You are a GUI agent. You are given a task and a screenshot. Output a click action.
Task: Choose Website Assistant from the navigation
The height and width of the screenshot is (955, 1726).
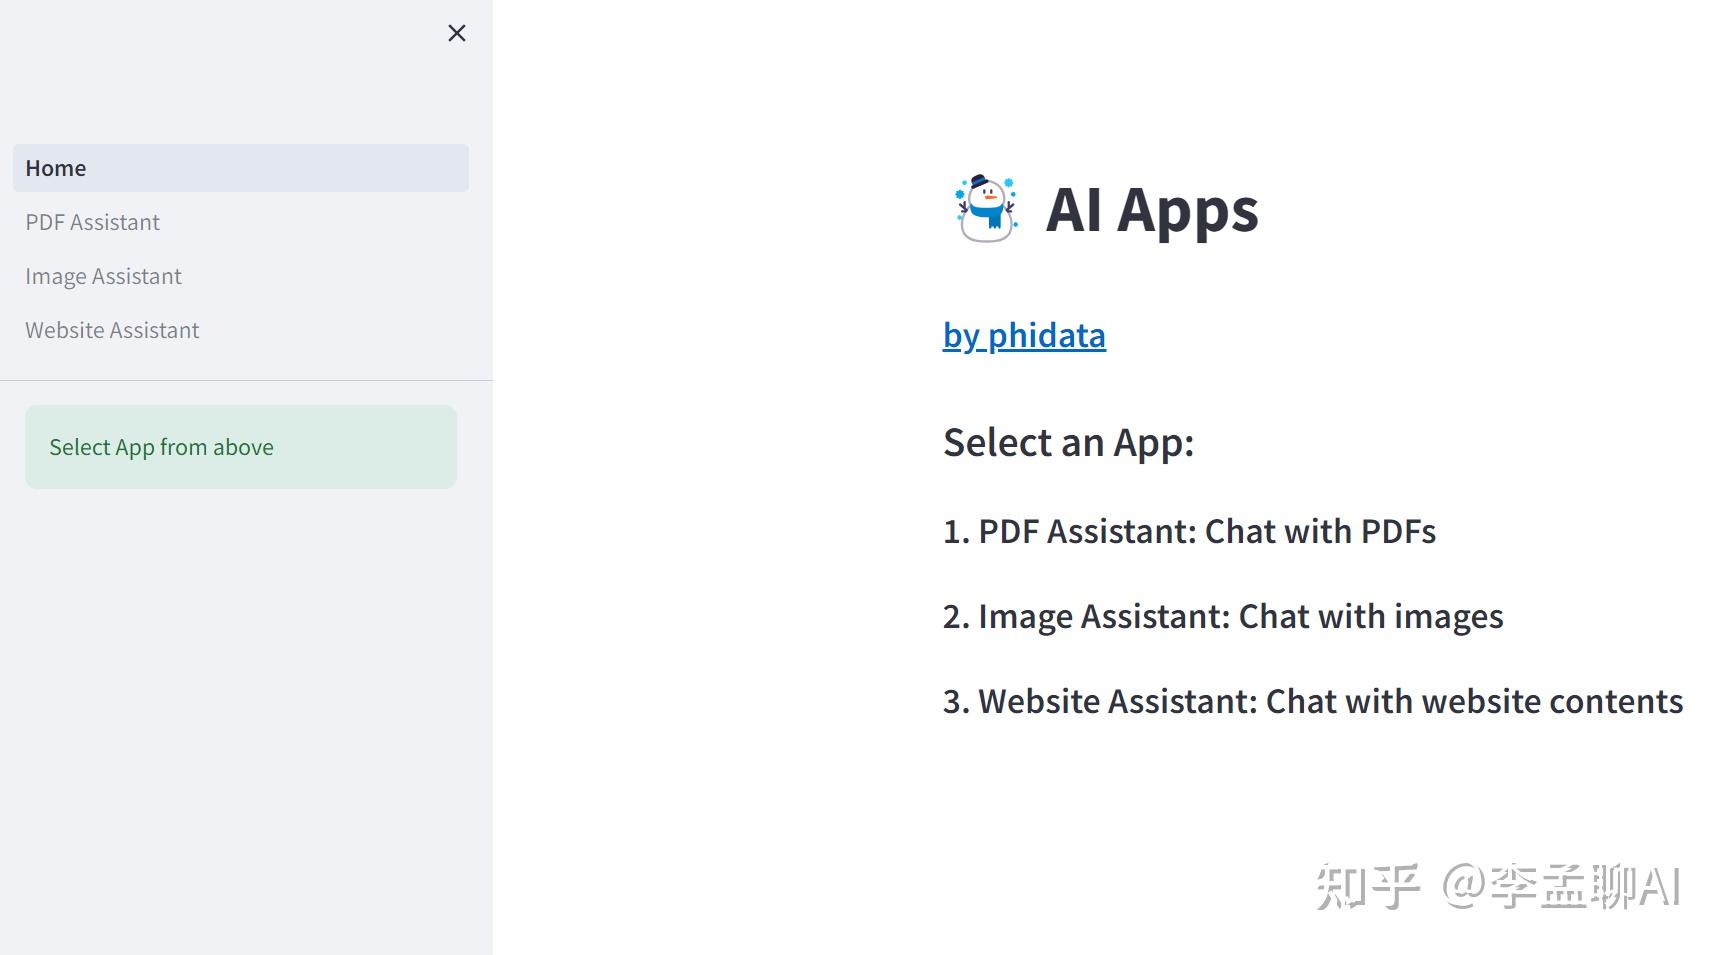pyautogui.click(x=112, y=330)
